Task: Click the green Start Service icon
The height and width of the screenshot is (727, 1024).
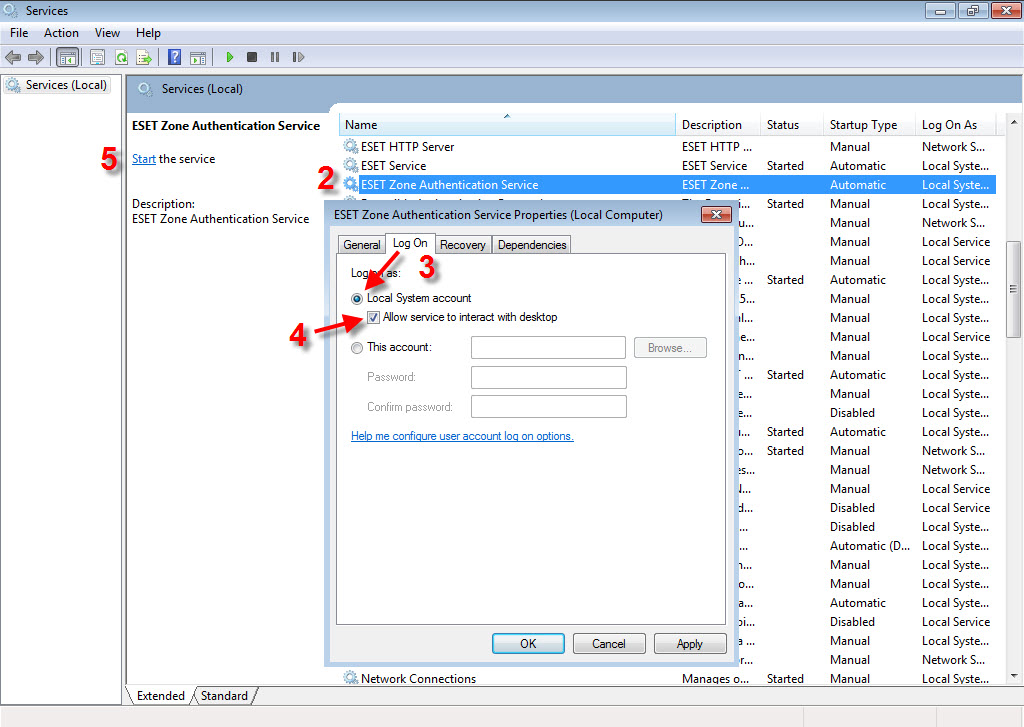Action: (x=229, y=57)
